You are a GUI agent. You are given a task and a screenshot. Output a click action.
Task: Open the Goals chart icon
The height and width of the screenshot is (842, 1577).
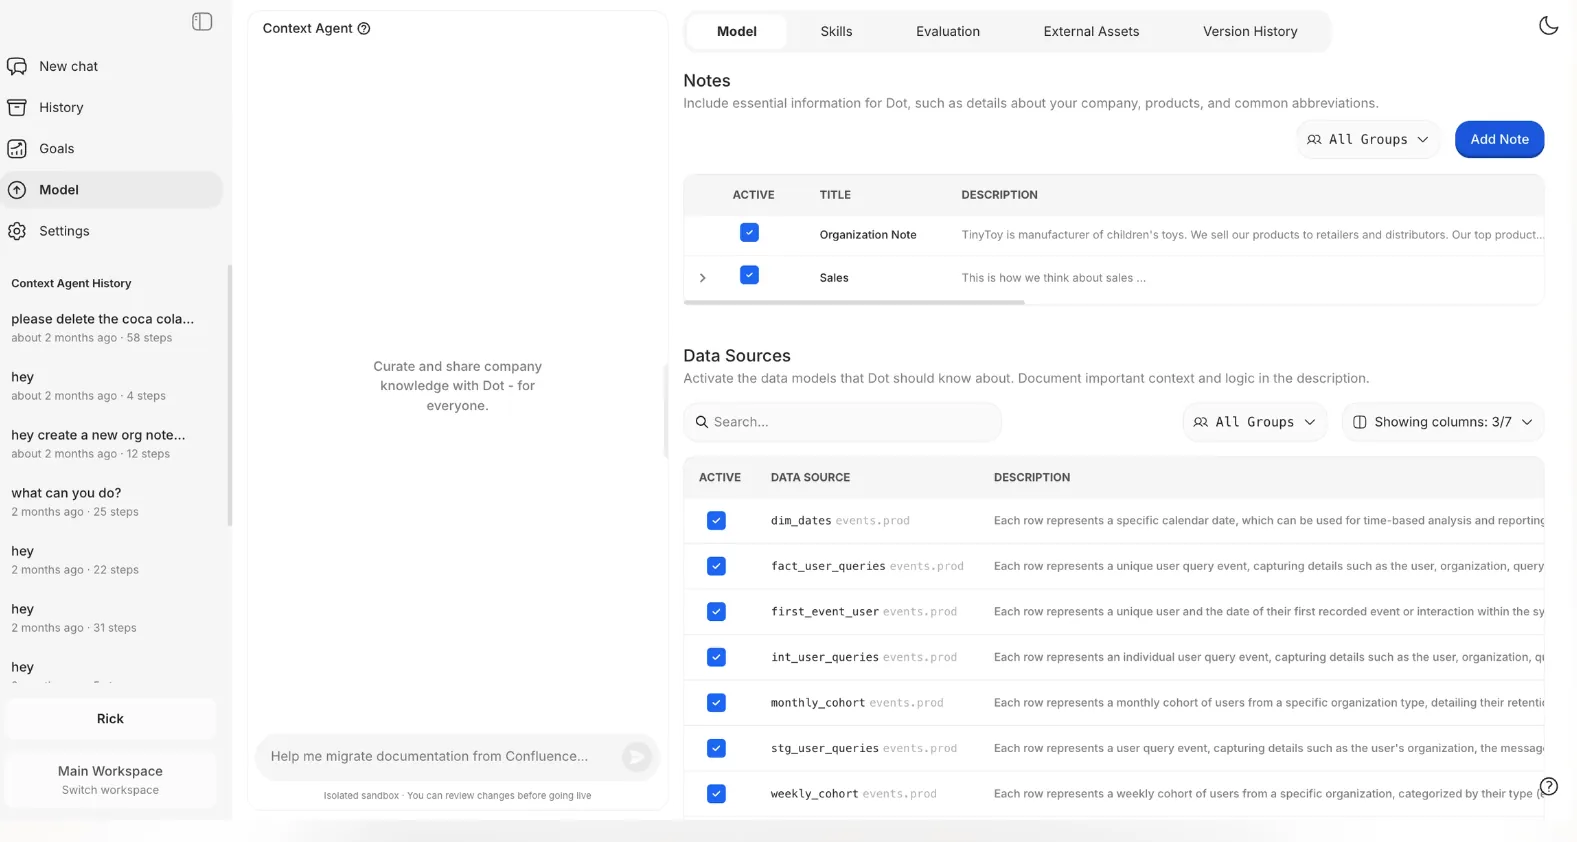point(17,149)
